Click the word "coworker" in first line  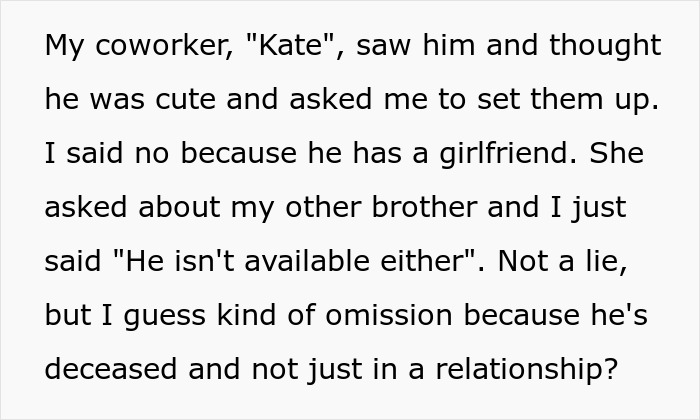coord(164,45)
